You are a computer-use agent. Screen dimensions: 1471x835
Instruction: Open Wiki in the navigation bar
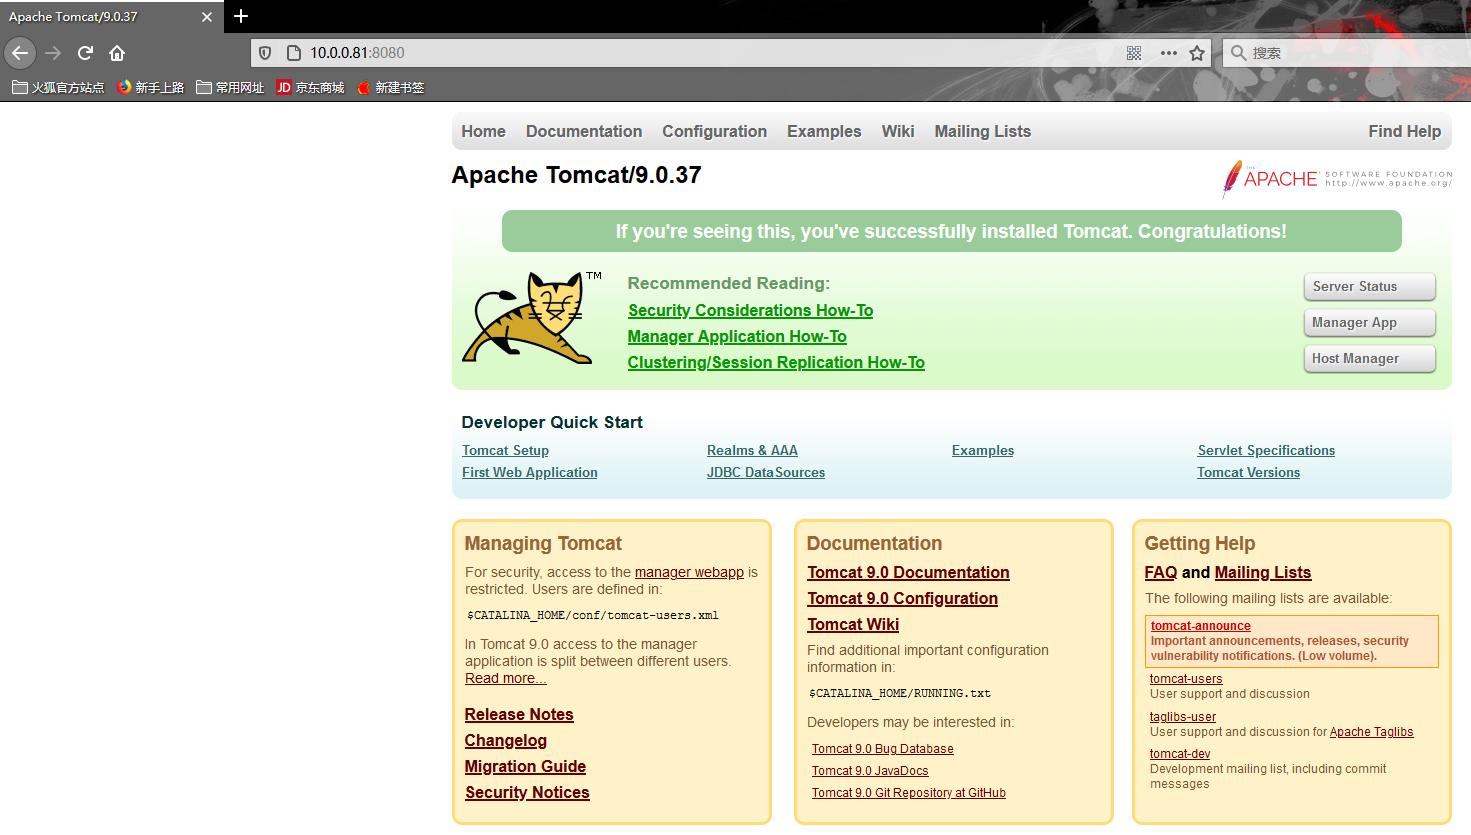[898, 131]
